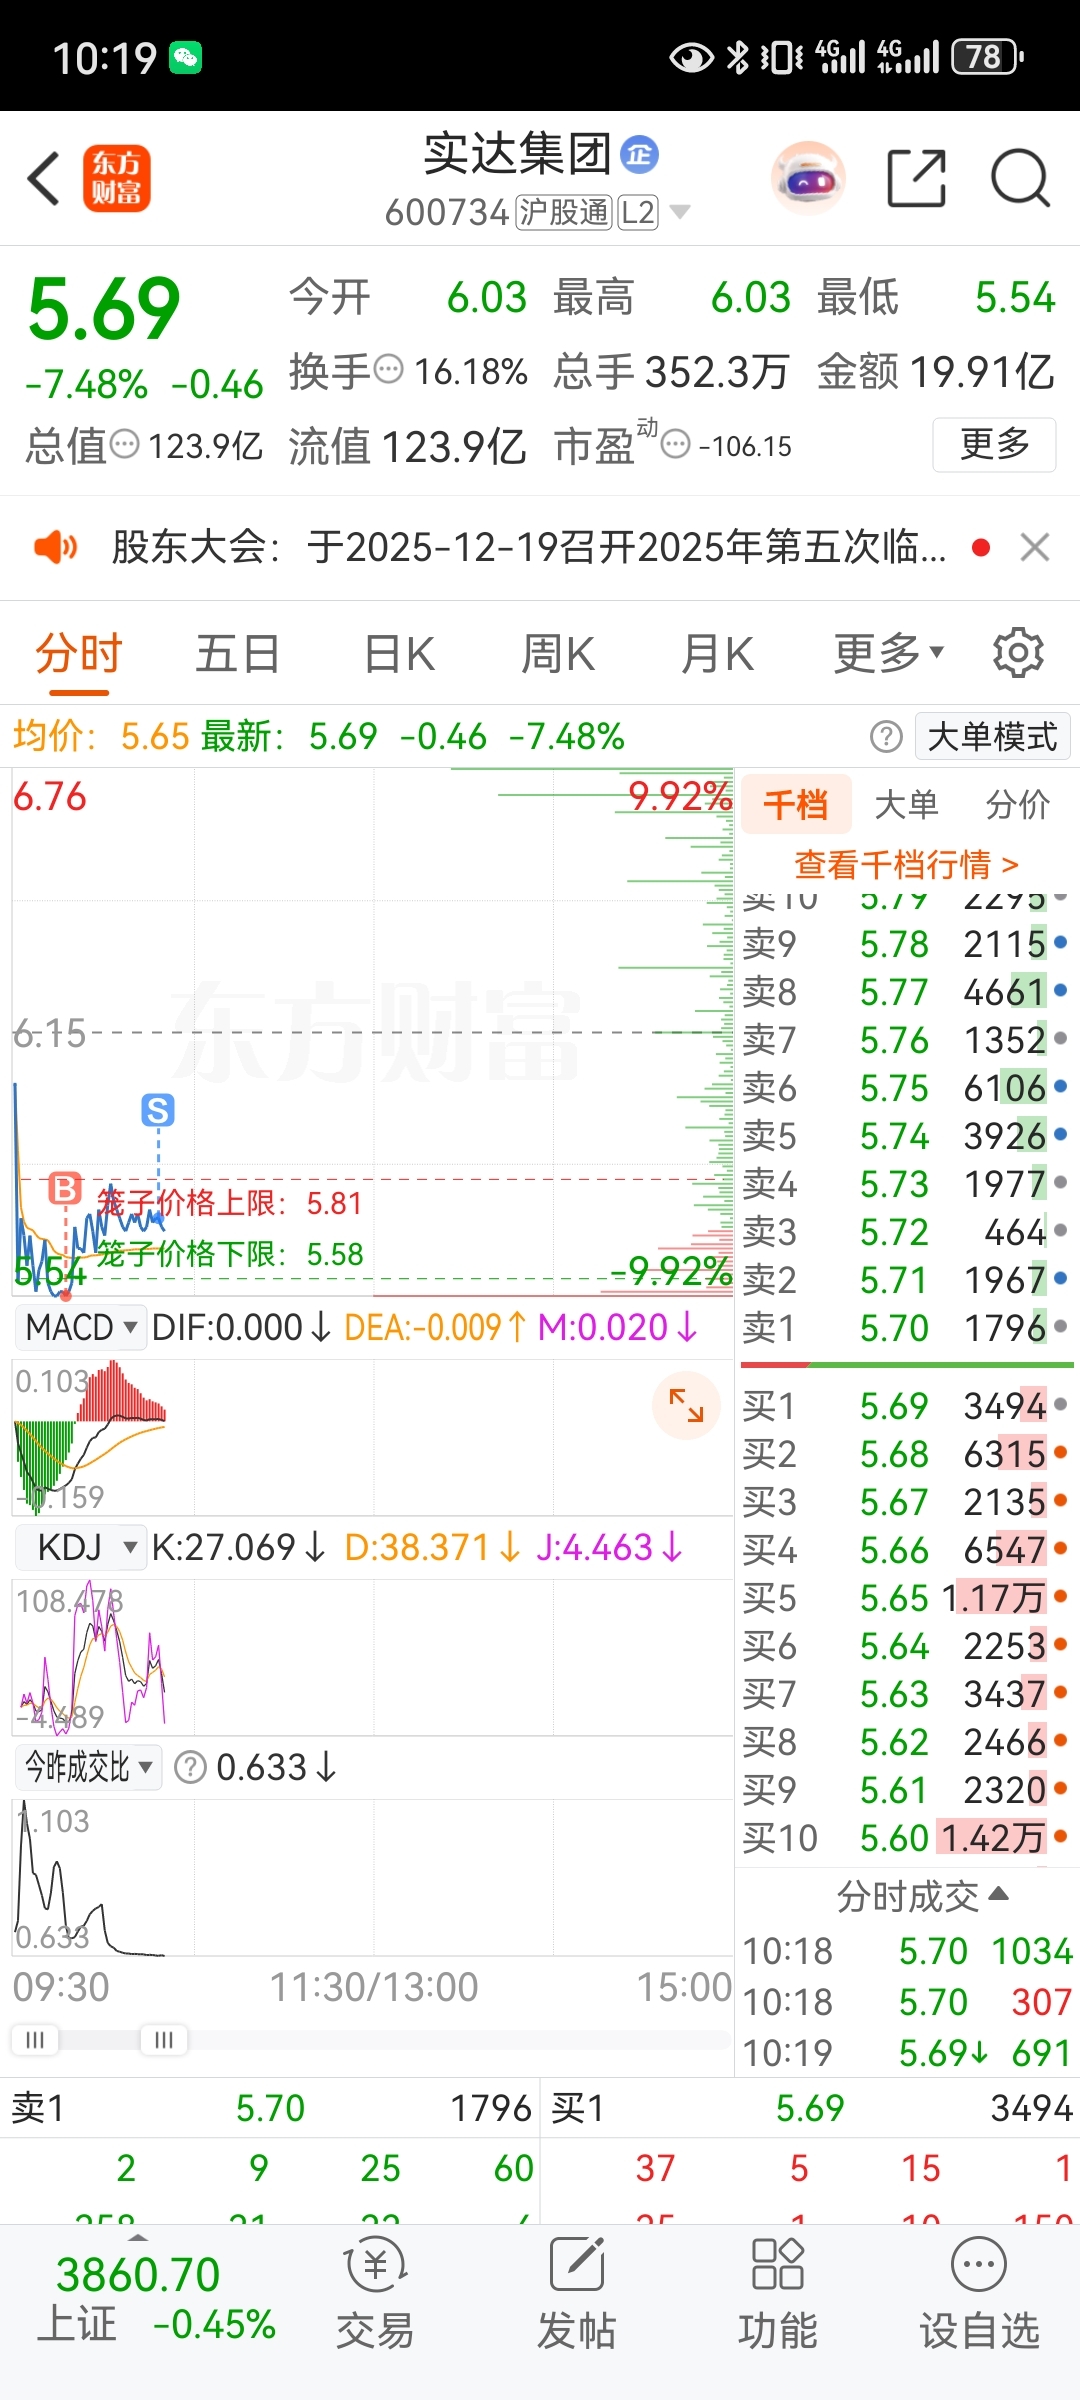Tap the B buy marker on chart
1080x2400 pixels.
65,1189
